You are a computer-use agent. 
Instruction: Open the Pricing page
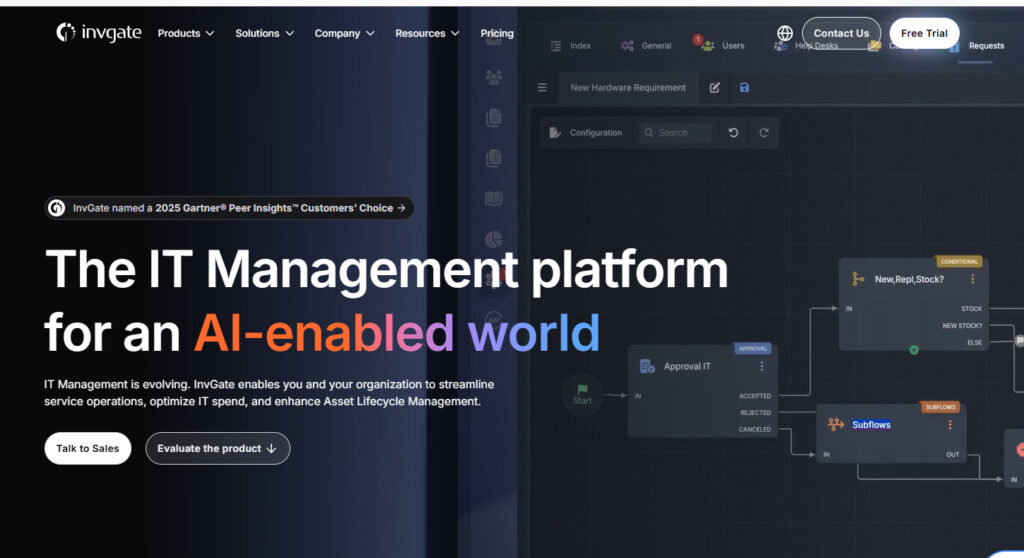497,33
